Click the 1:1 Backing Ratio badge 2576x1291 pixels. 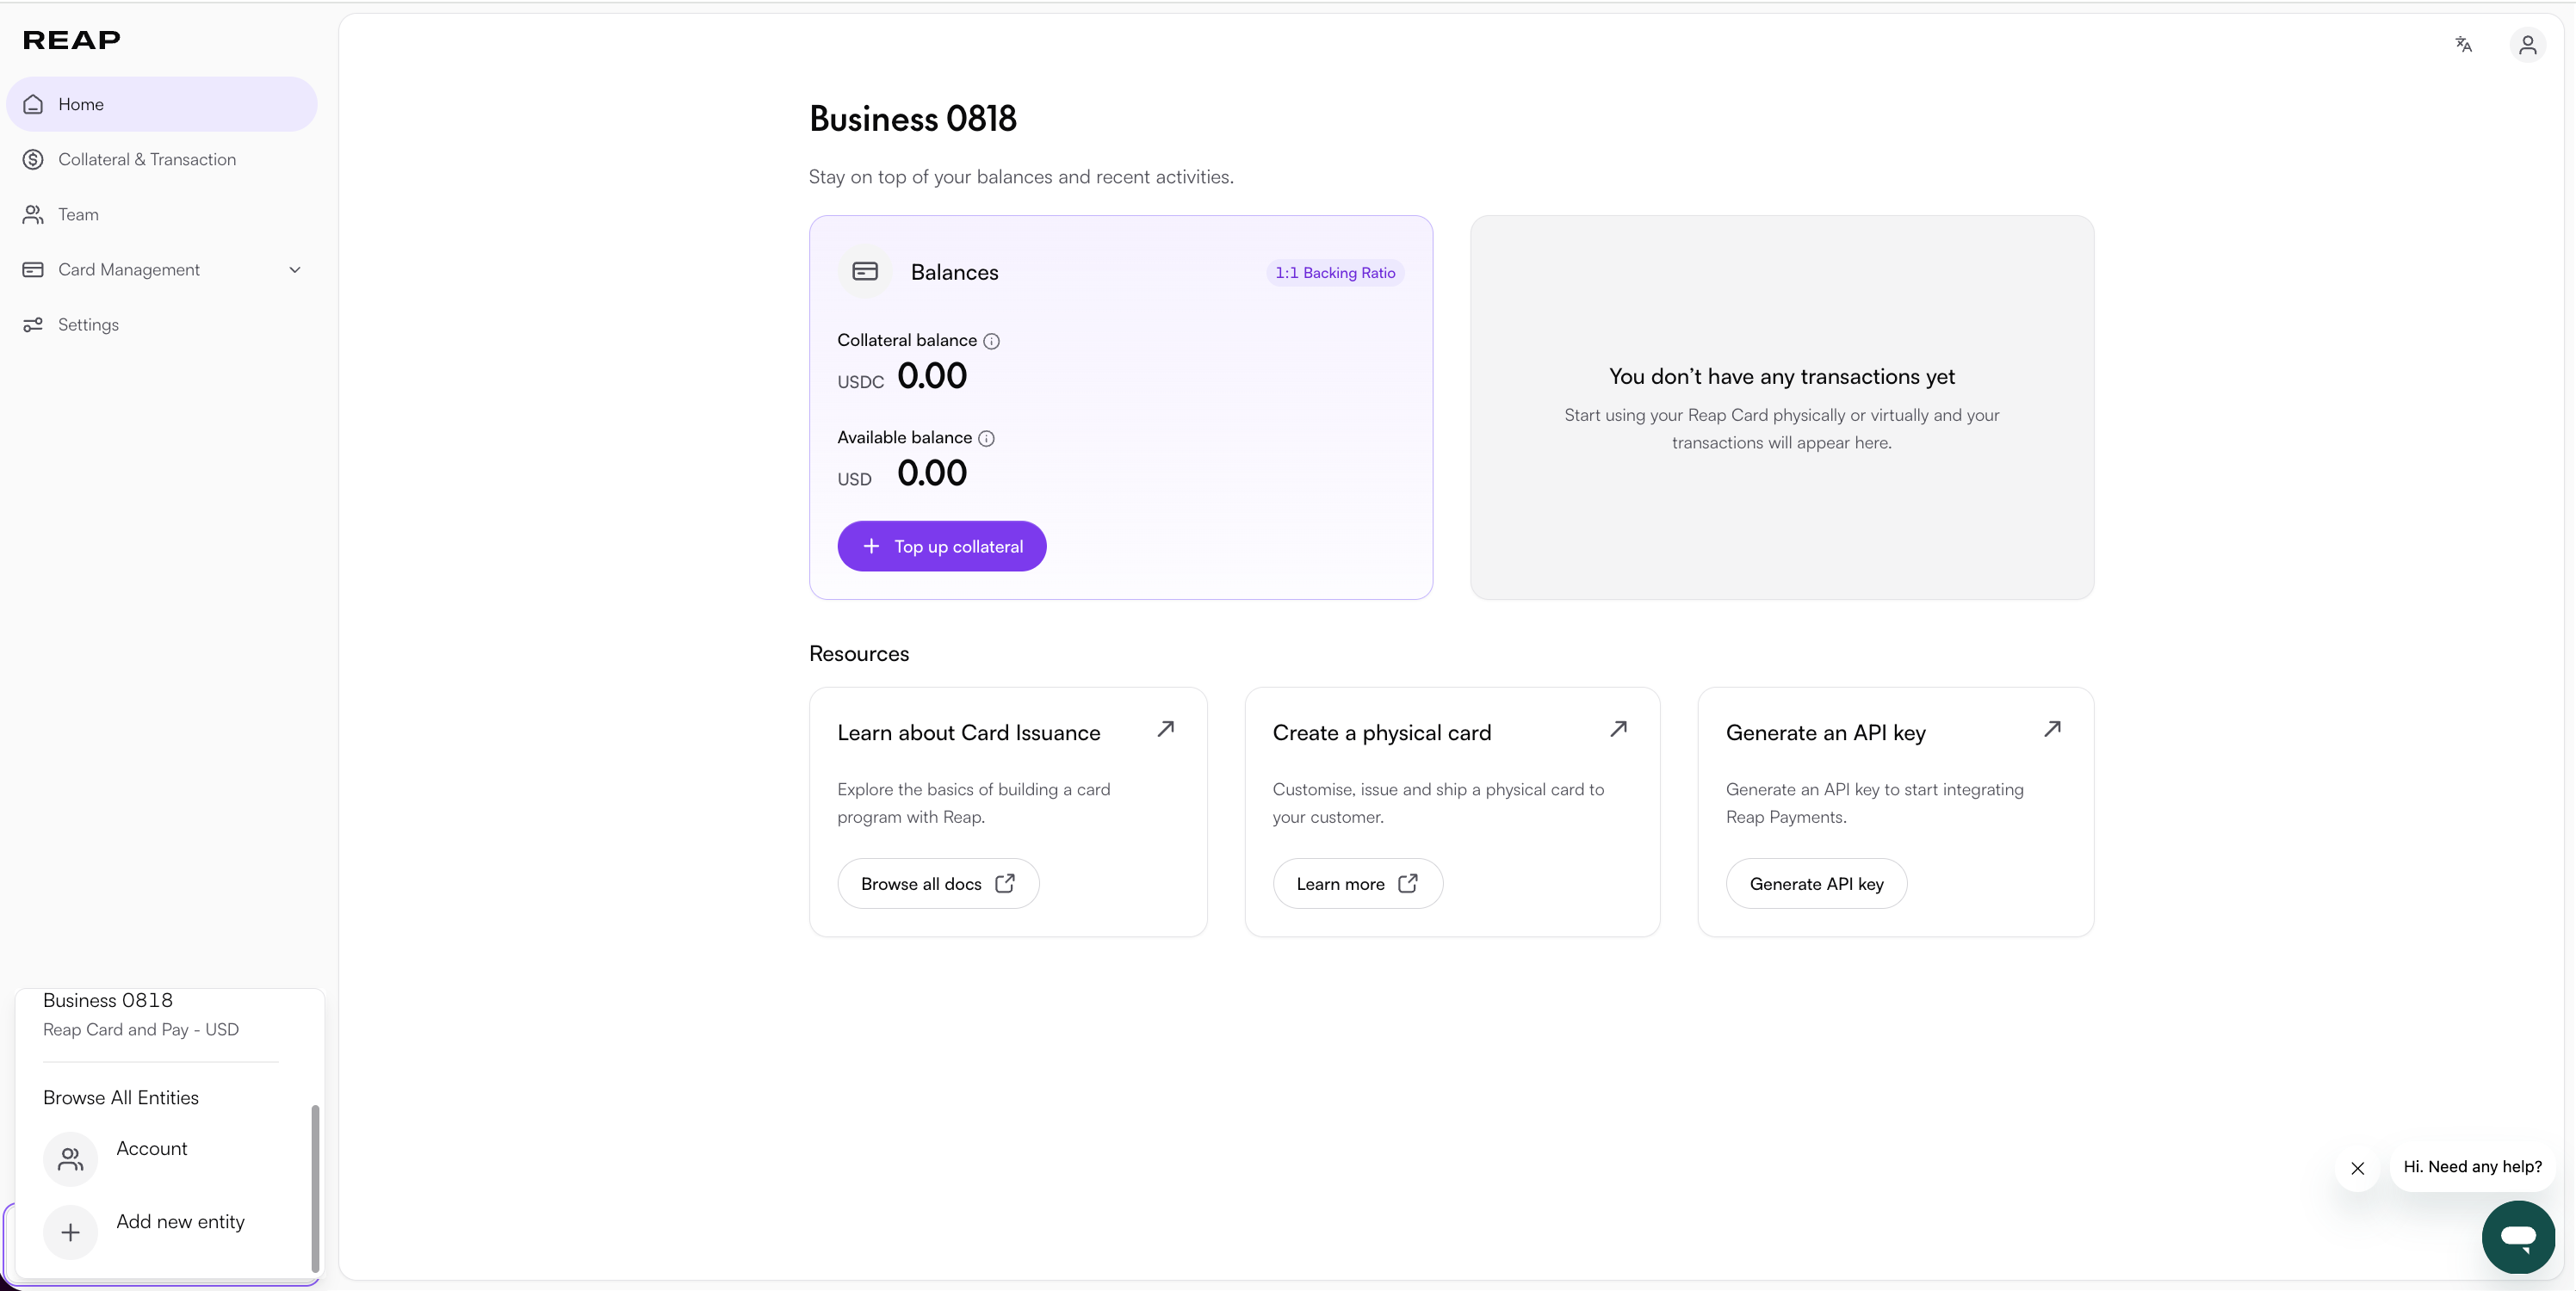pyautogui.click(x=1335, y=273)
